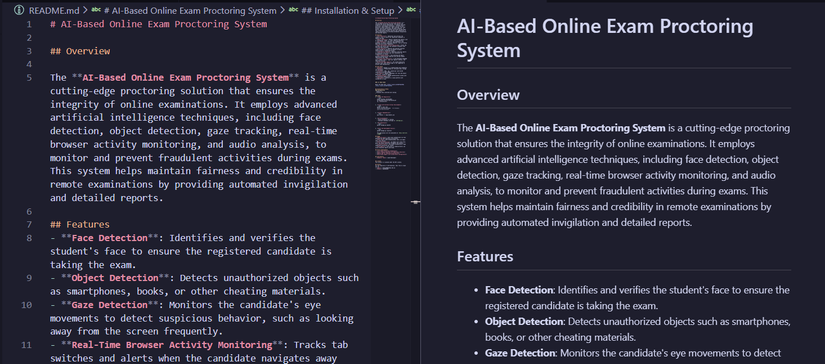Click the bold 'Gaze Detection' bullet in the preview
The height and width of the screenshot is (364, 825).
(x=519, y=353)
